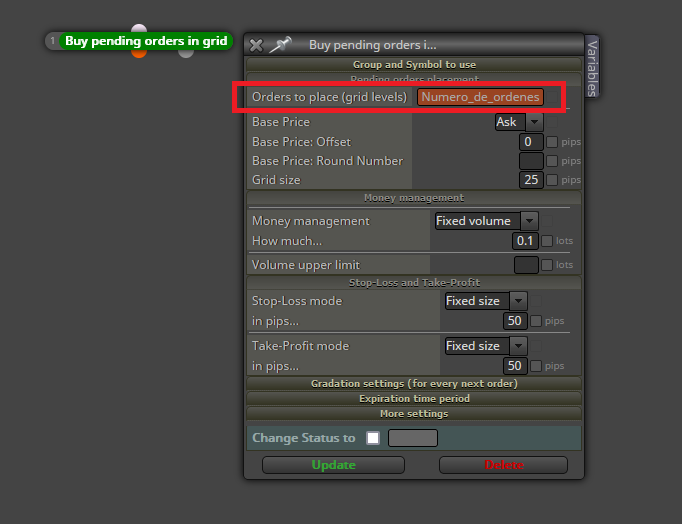
Task: Click the Take-Profit mode label
Action: tap(301, 346)
